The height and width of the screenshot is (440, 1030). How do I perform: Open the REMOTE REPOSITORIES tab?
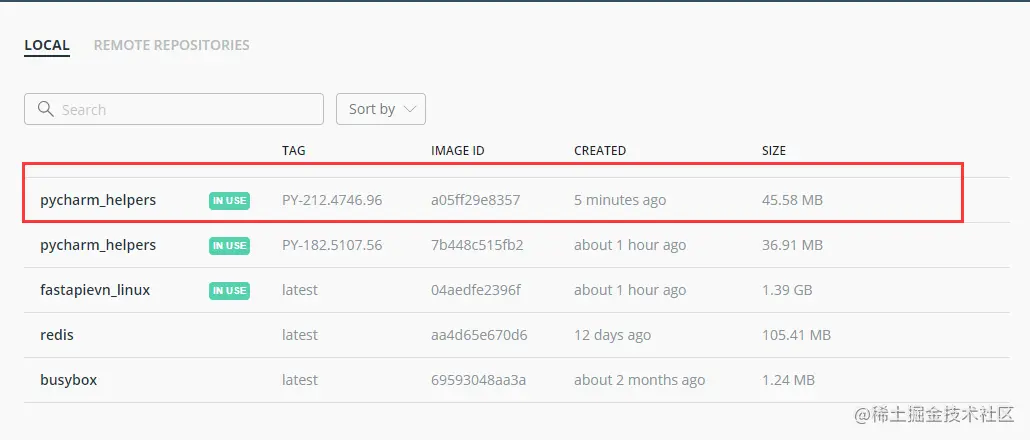[171, 45]
